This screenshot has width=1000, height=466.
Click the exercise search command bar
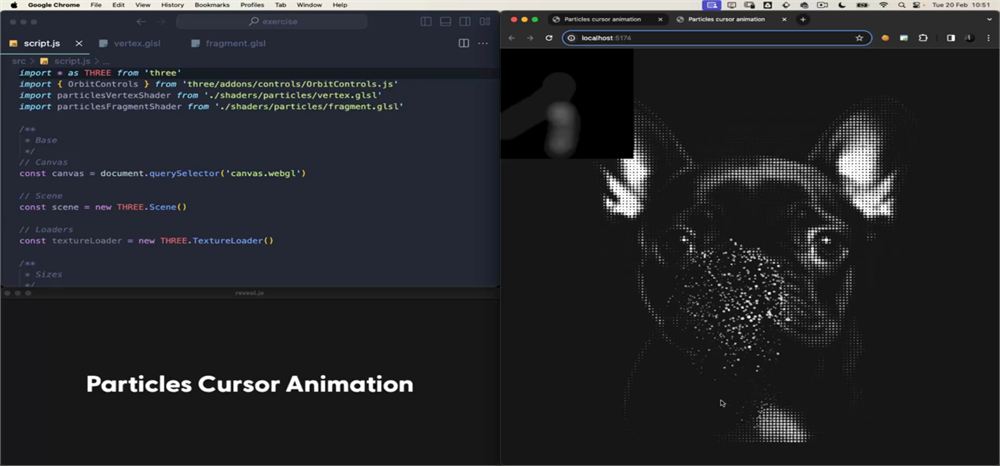click(272, 22)
